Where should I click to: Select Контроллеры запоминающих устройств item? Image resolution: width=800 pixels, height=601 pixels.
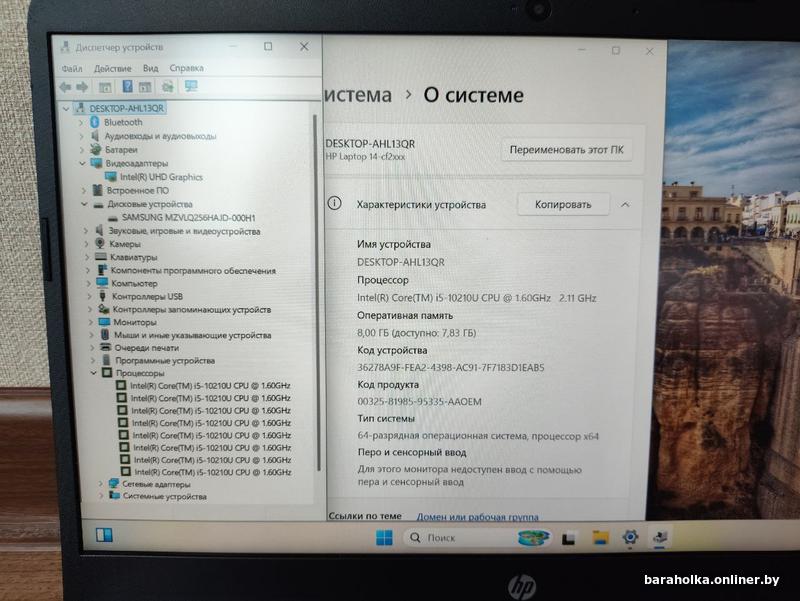192,309
